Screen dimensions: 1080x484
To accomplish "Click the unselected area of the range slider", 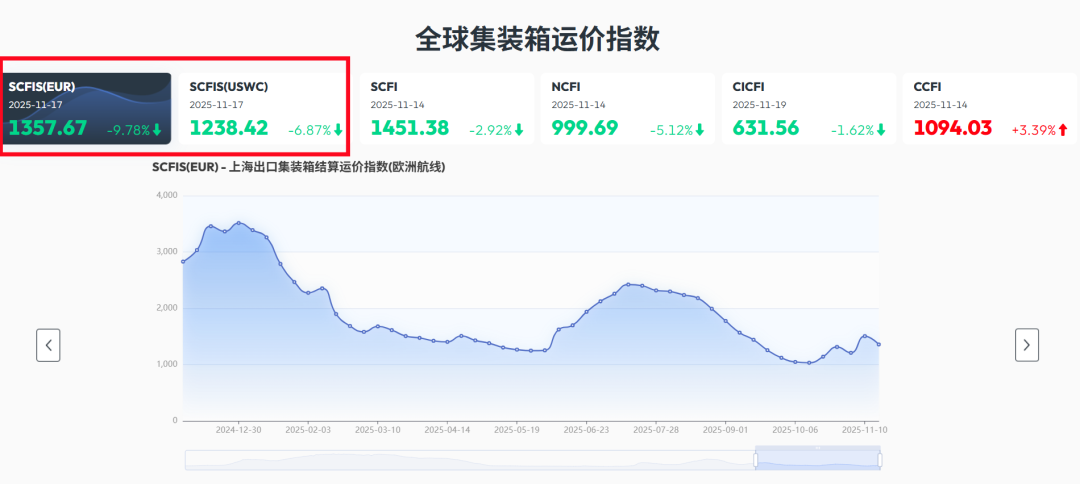I will click(x=470, y=459).
